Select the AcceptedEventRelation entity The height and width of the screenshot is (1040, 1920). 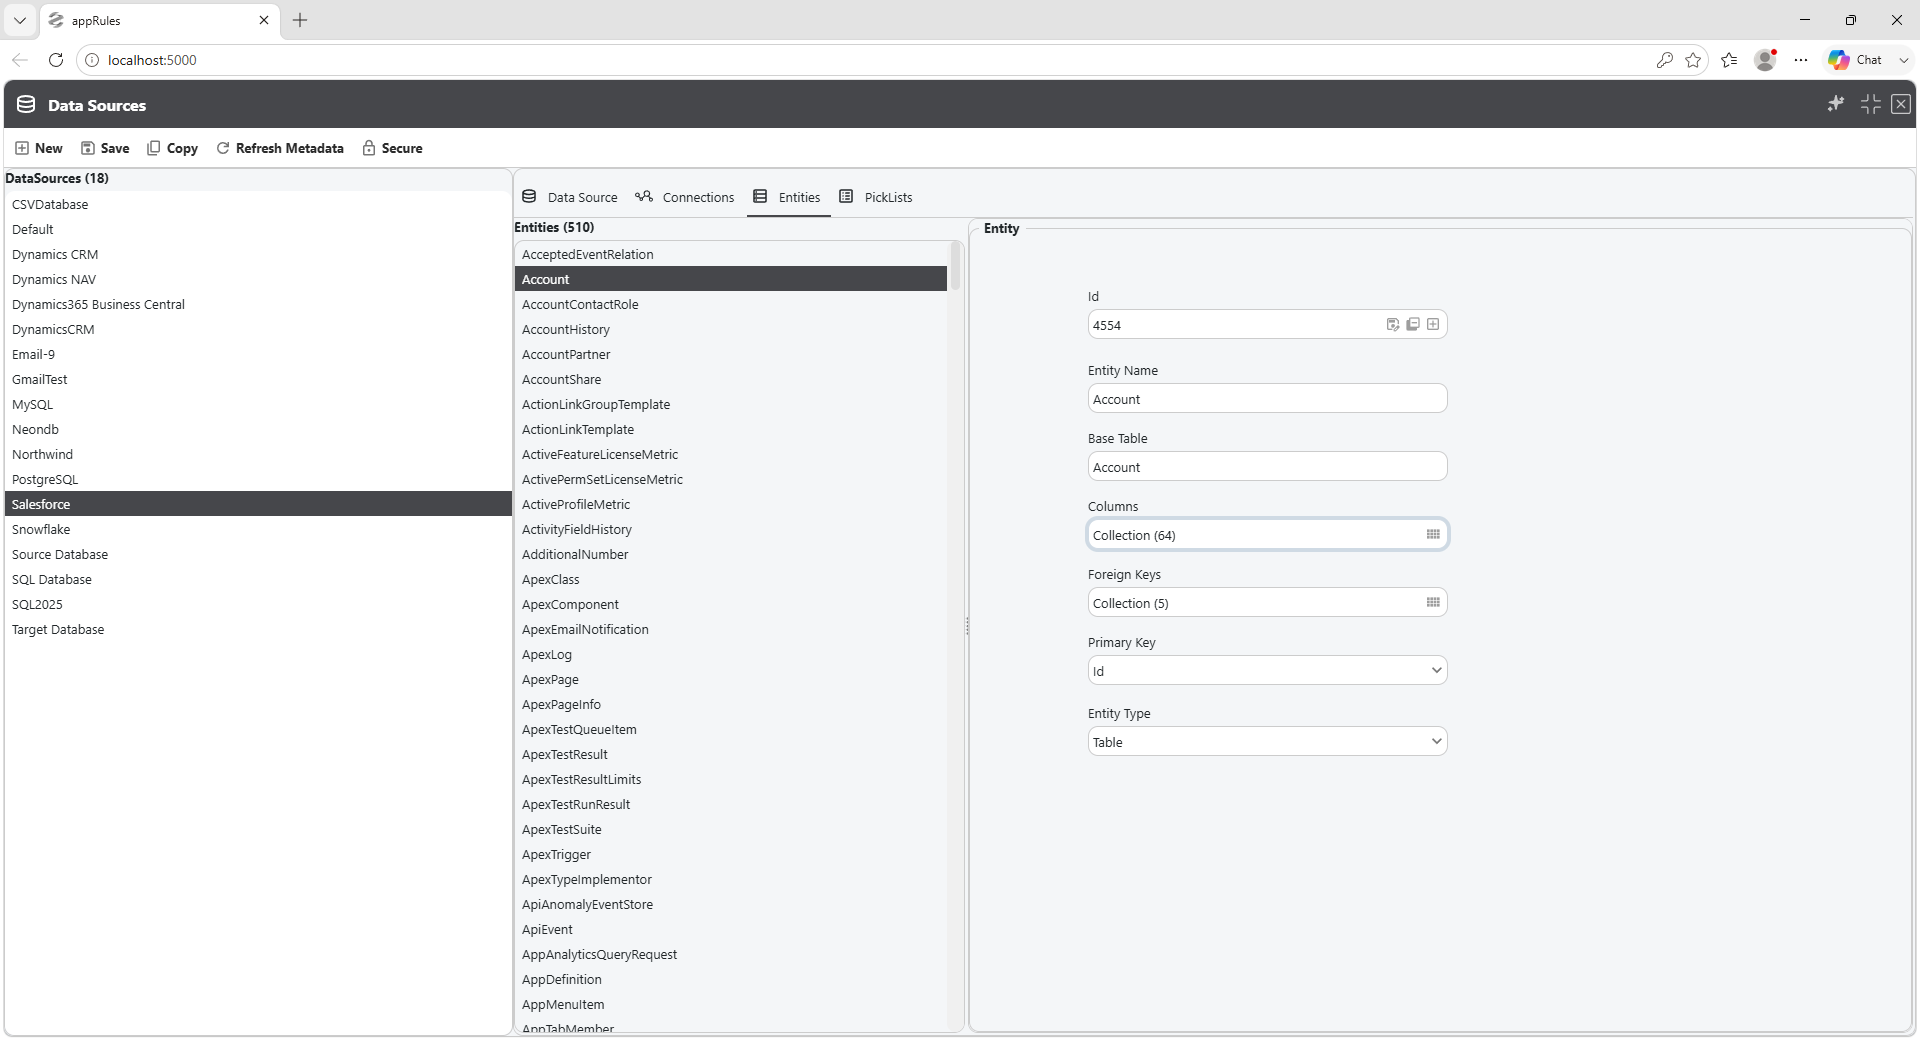point(731,254)
